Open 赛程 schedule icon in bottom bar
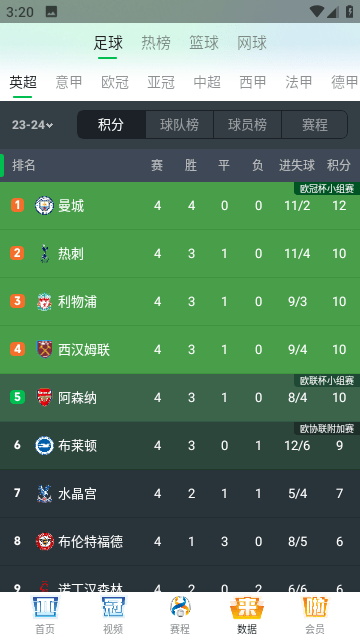The image size is (360, 640). pos(180,607)
